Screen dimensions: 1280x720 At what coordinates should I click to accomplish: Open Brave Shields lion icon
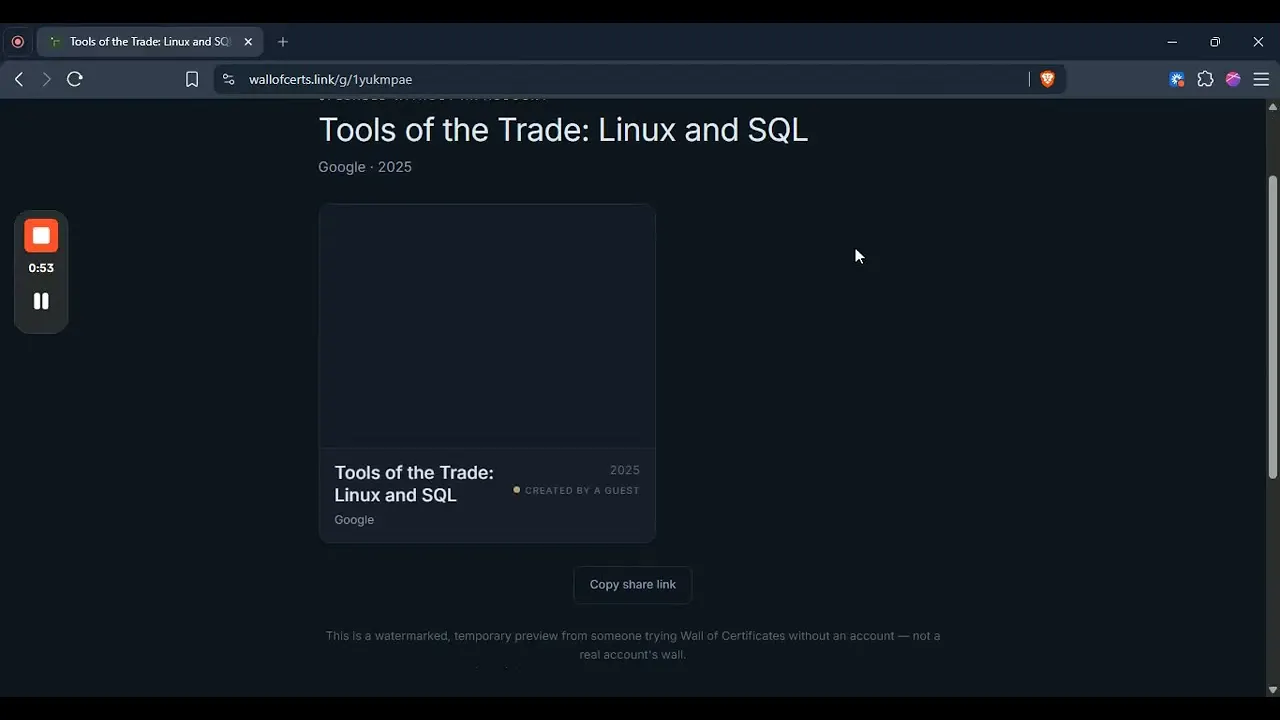(1047, 79)
